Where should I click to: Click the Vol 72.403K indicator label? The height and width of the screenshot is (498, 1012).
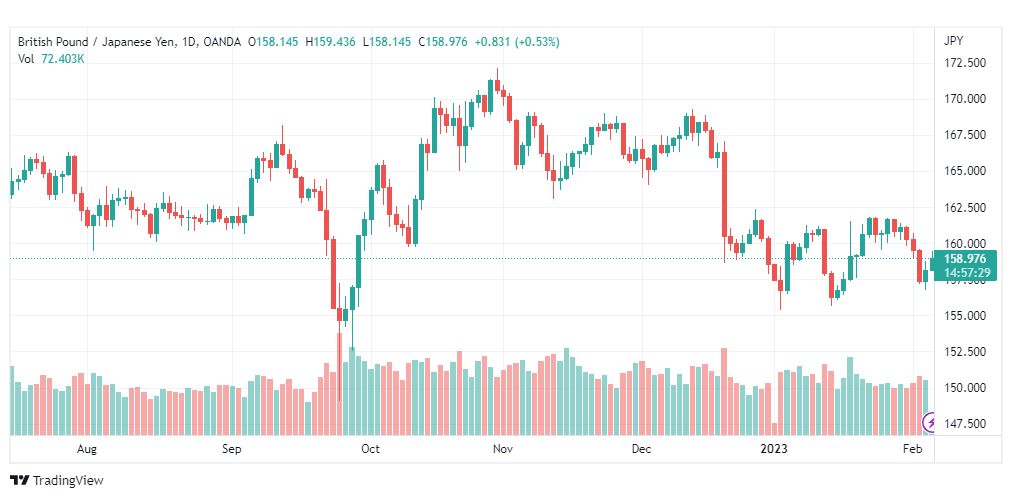(x=52, y=59)
